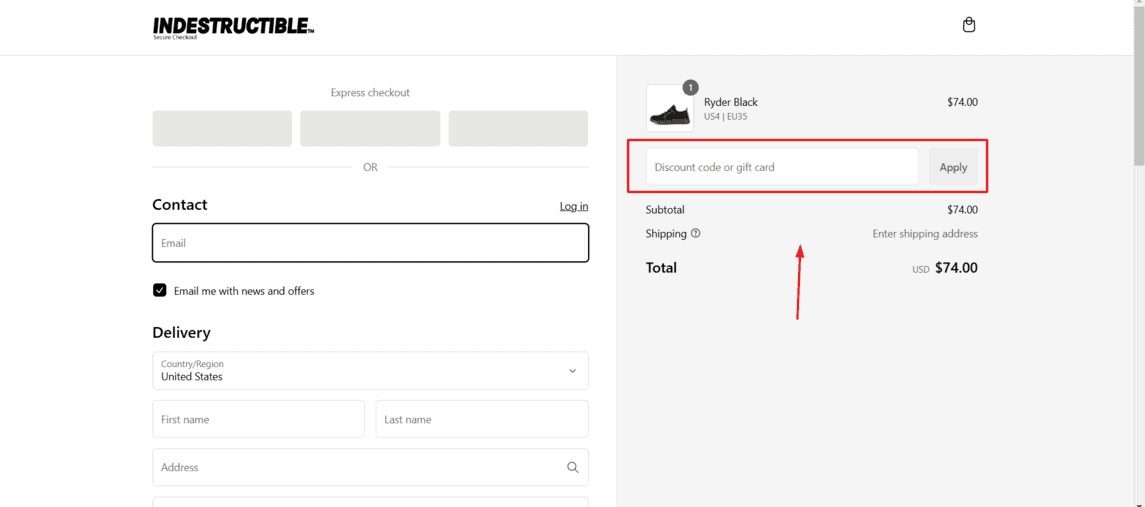Click the middle express checkout button
This screenshot has height=507, width=1145.
coord(370,129)
